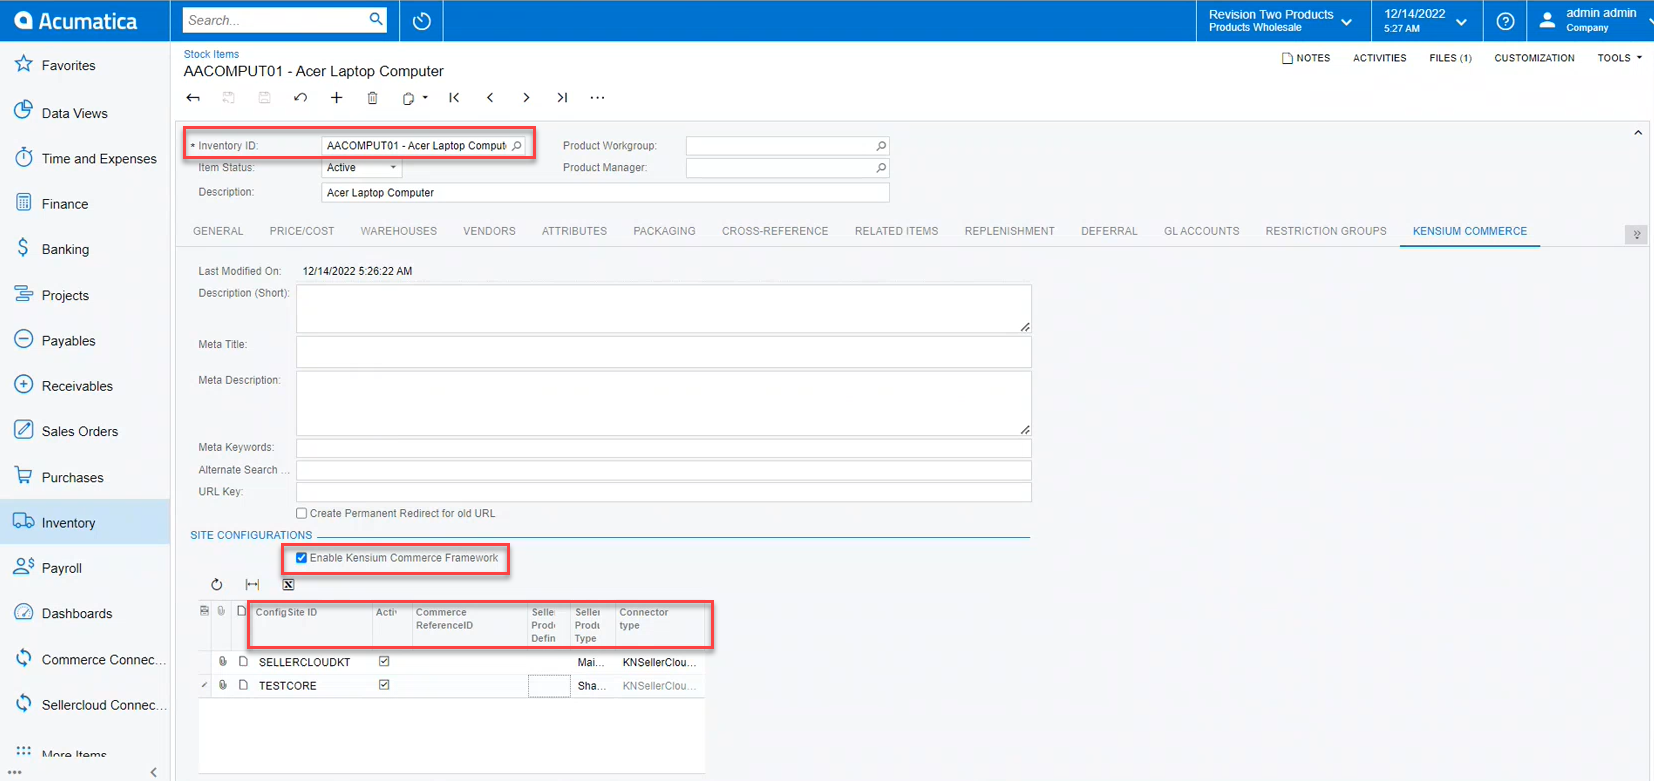Switch to the Vendors tab
Screen dimensions: 1654x781
click(x=489, y=231)
